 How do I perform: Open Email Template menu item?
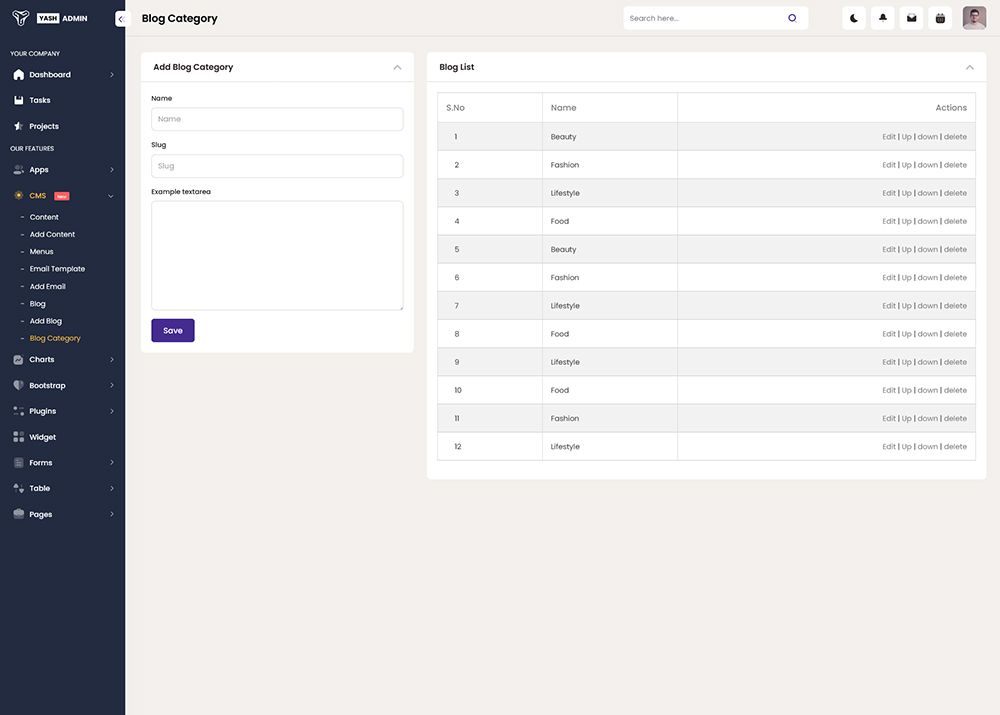click(x=57, y=269)
